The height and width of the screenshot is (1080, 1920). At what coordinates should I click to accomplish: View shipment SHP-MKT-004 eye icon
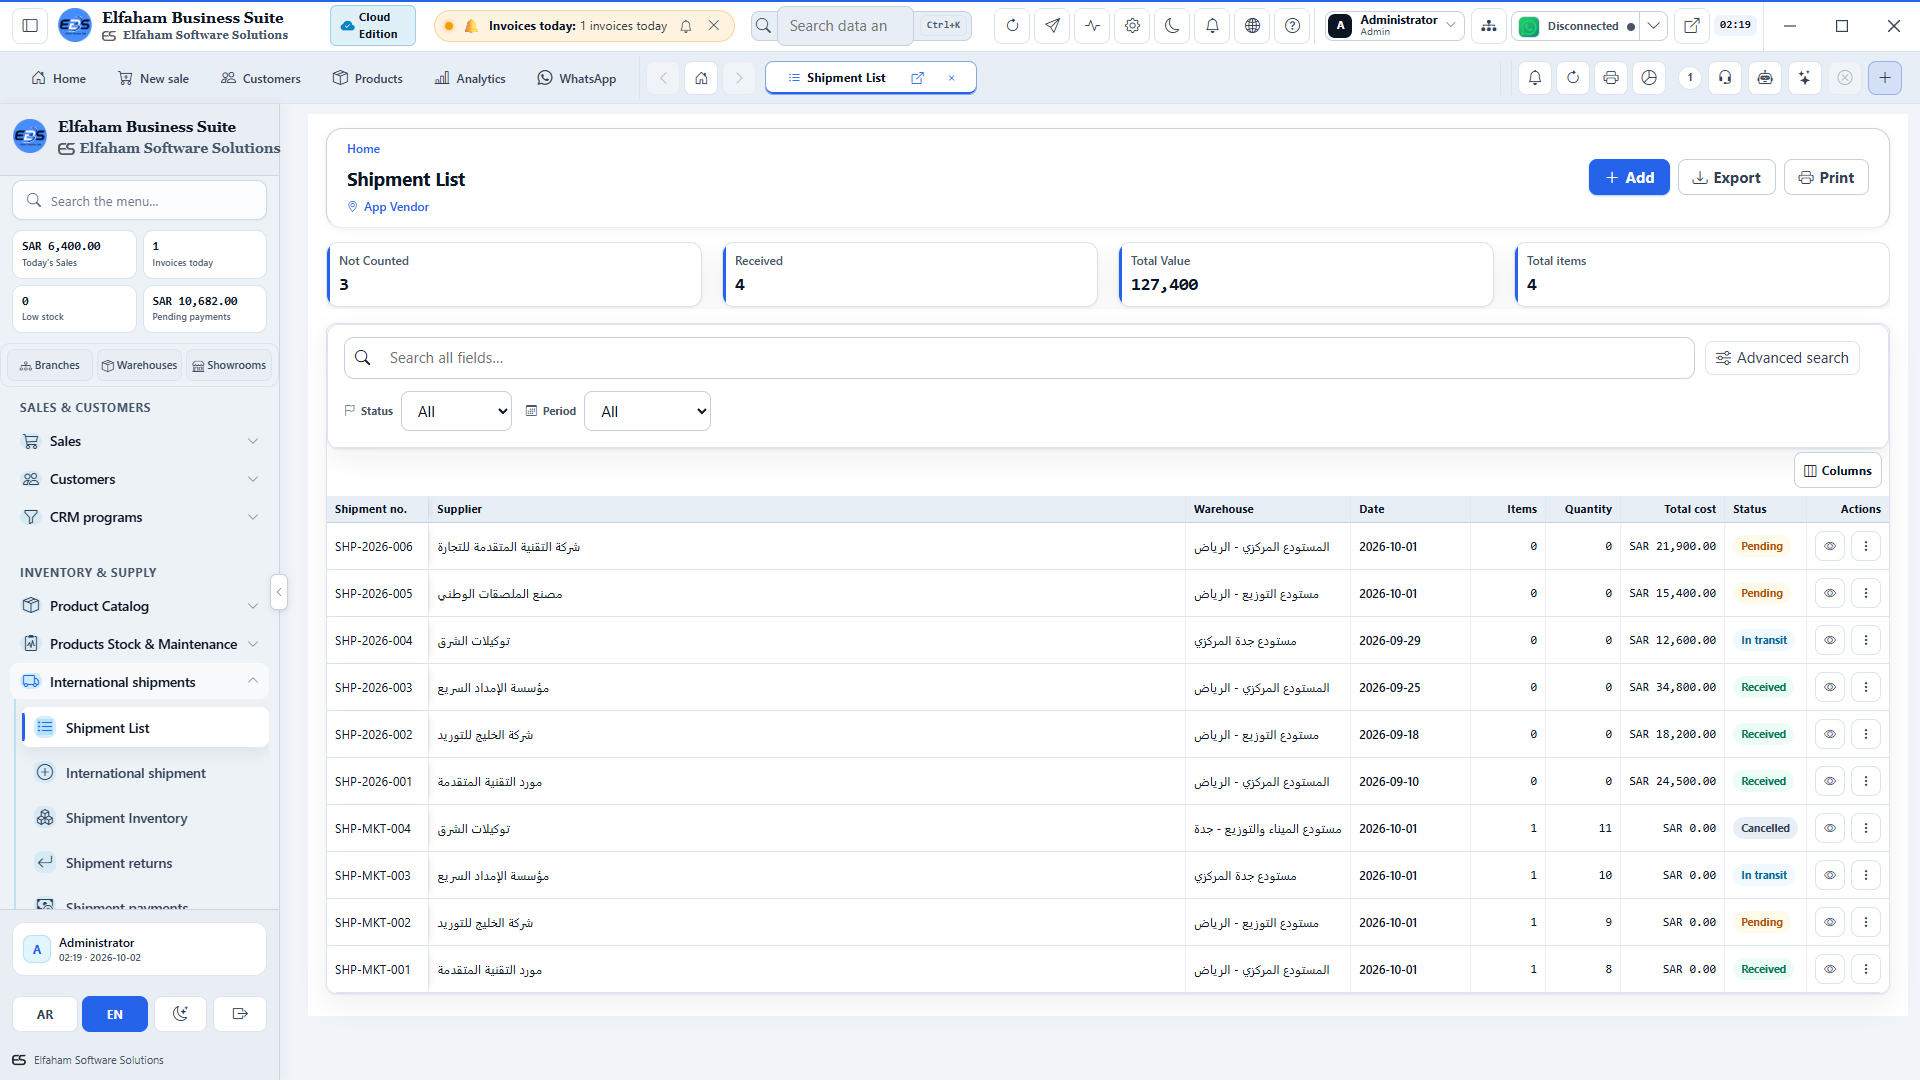(1830, 829)
